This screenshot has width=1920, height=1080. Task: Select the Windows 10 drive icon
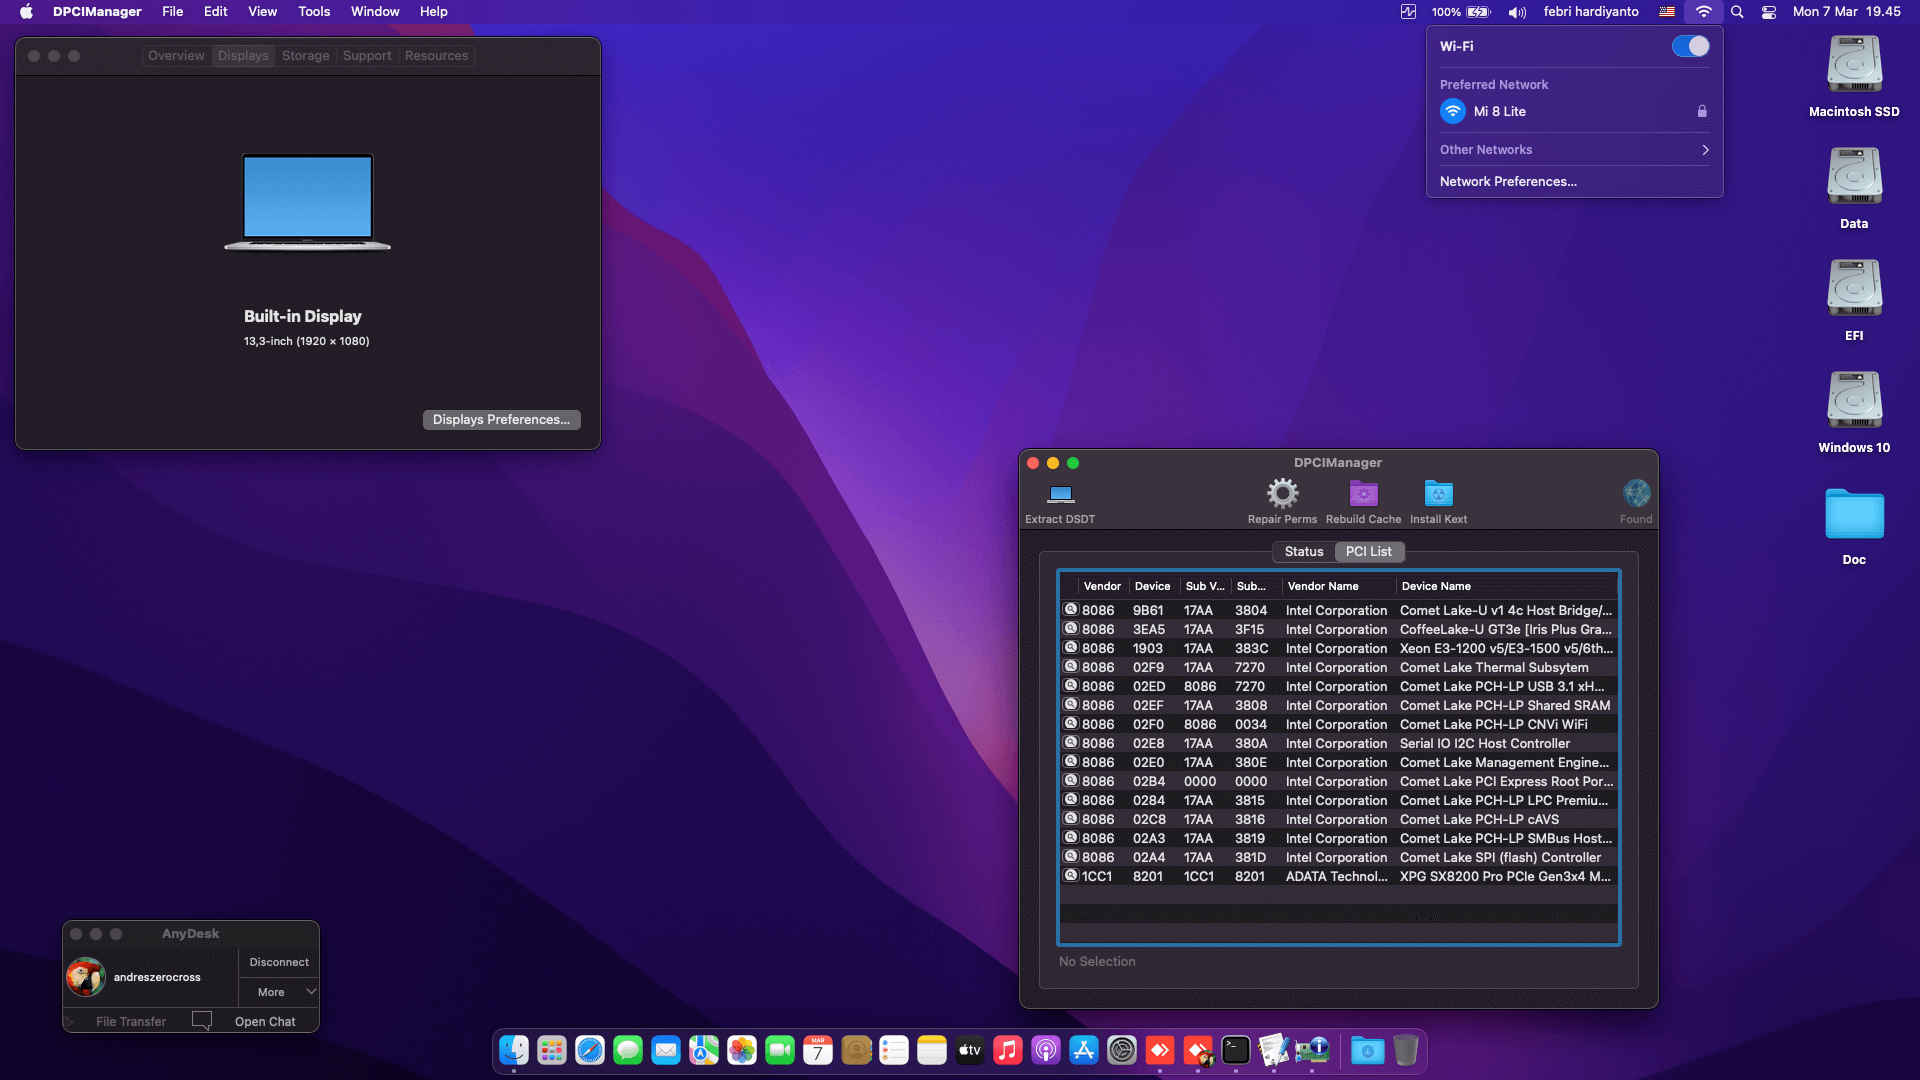click(x=1854, y=400)
